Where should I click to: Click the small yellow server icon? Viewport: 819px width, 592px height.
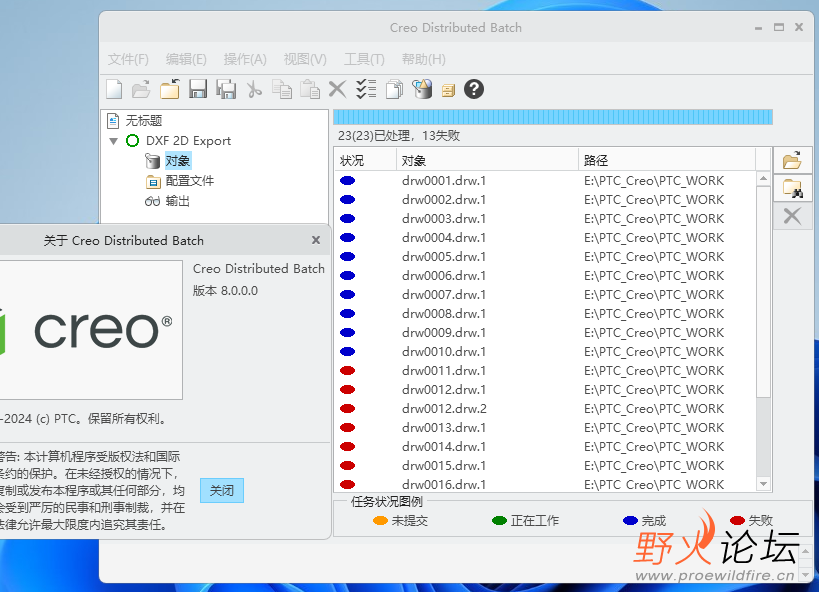[x=448, y=91]
